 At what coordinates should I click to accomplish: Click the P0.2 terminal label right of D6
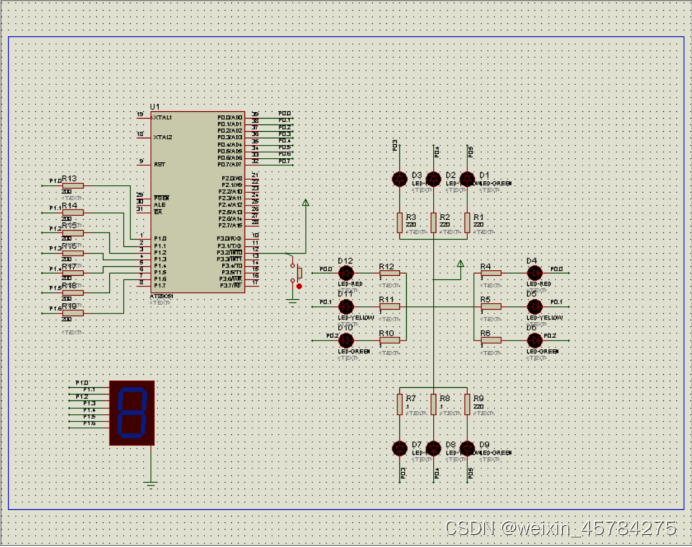550,336
